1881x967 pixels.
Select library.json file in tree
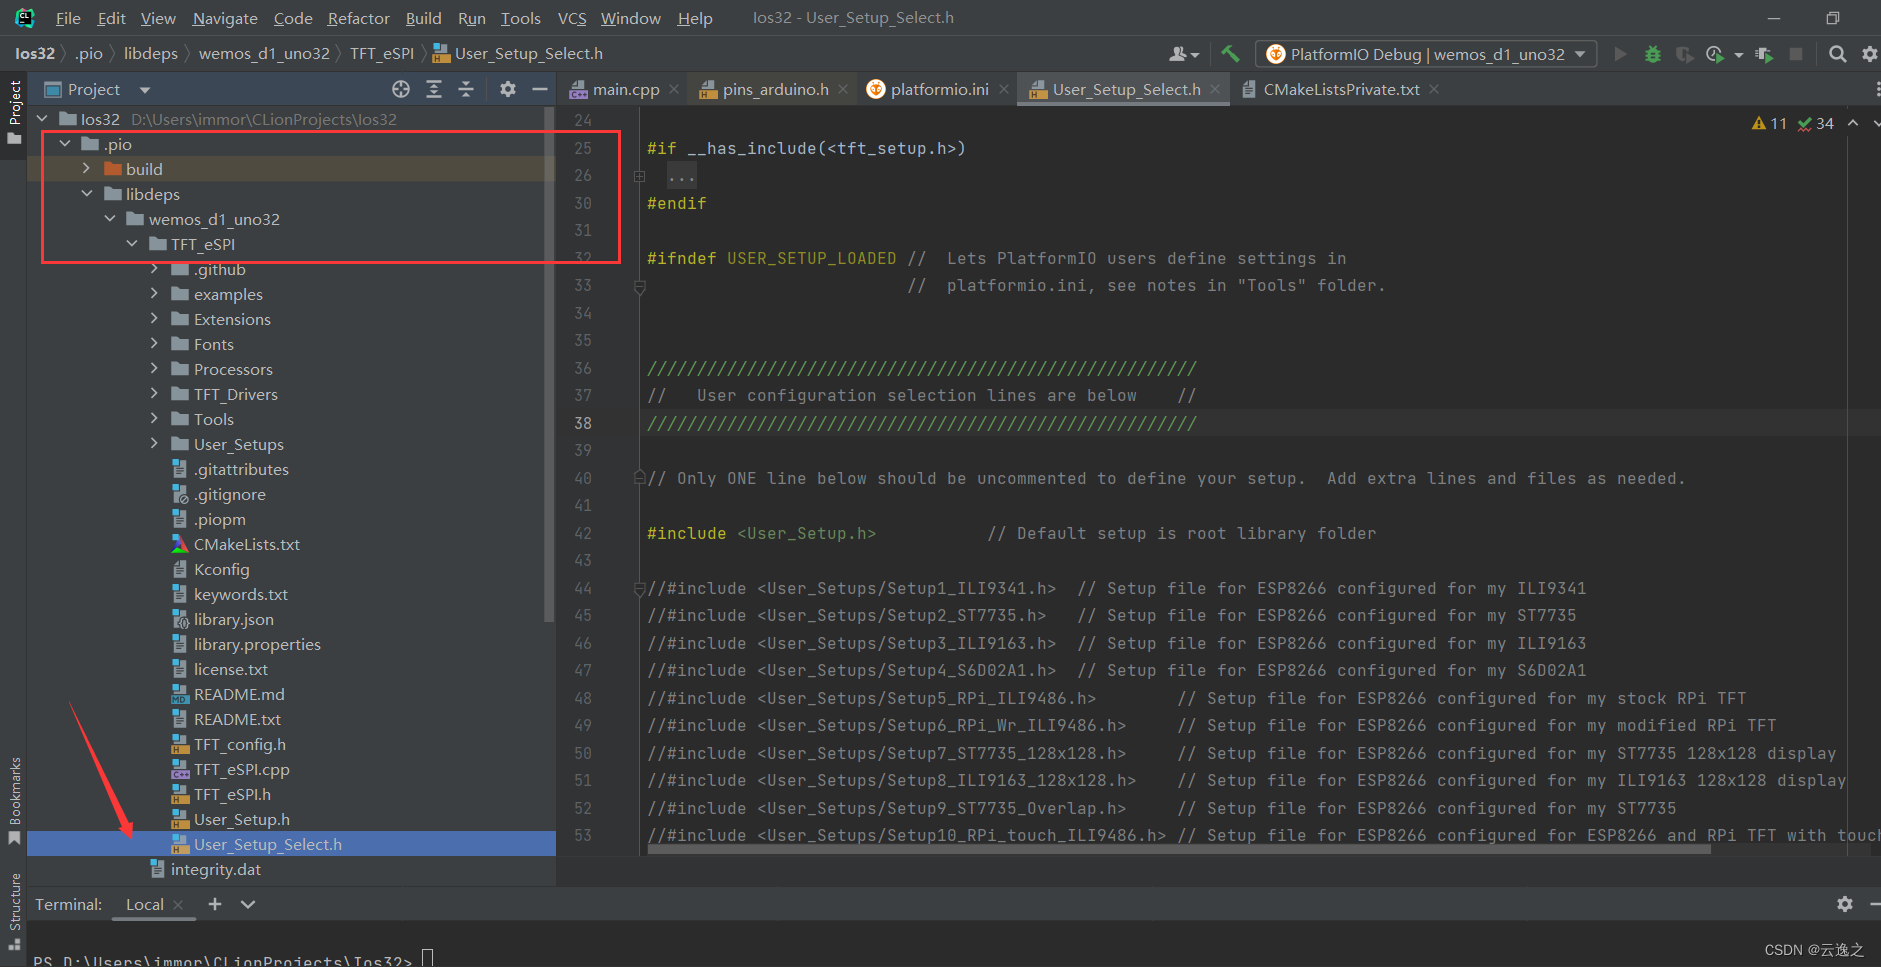pos(233,619)
